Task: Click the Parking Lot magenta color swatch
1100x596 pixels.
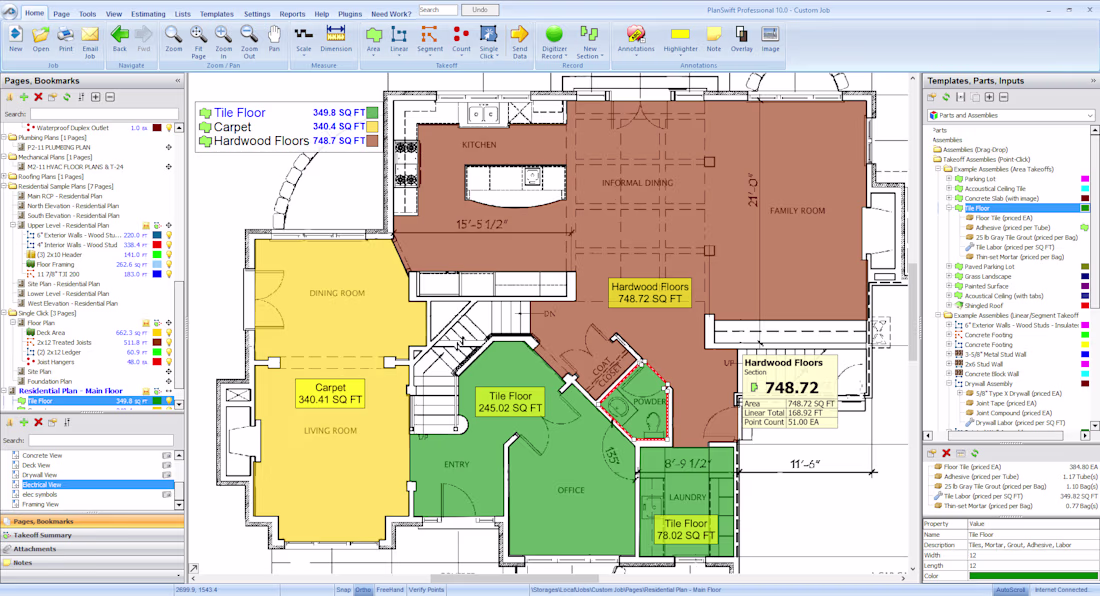Action: point(1085,179)
